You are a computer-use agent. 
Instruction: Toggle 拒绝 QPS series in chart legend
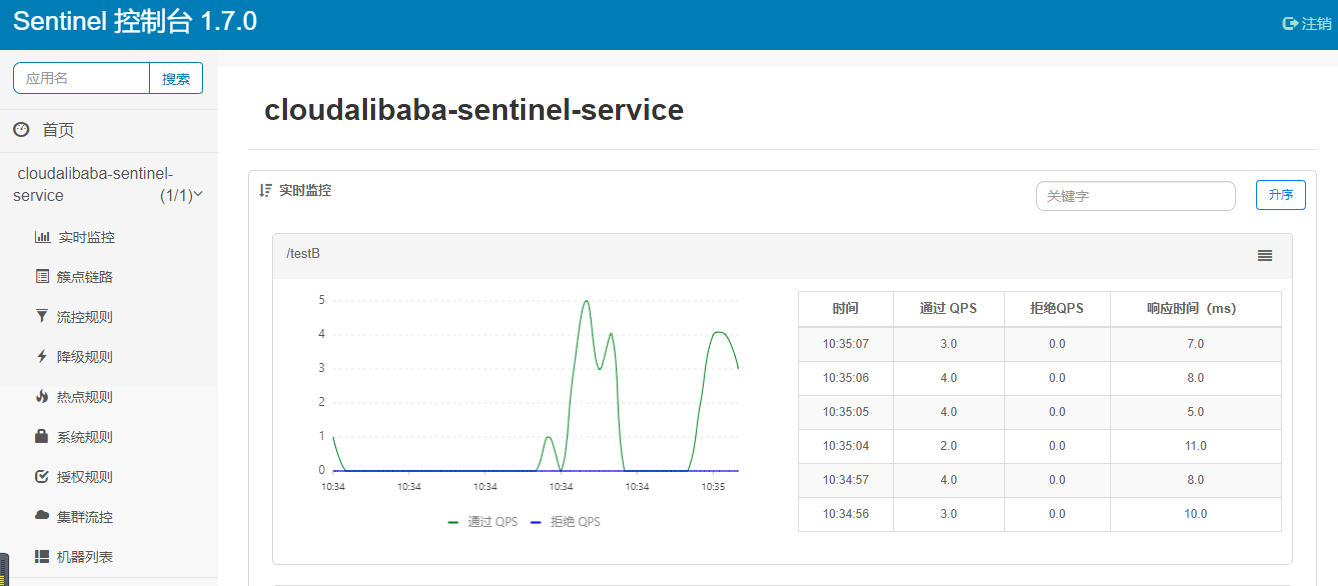(565, 522)
